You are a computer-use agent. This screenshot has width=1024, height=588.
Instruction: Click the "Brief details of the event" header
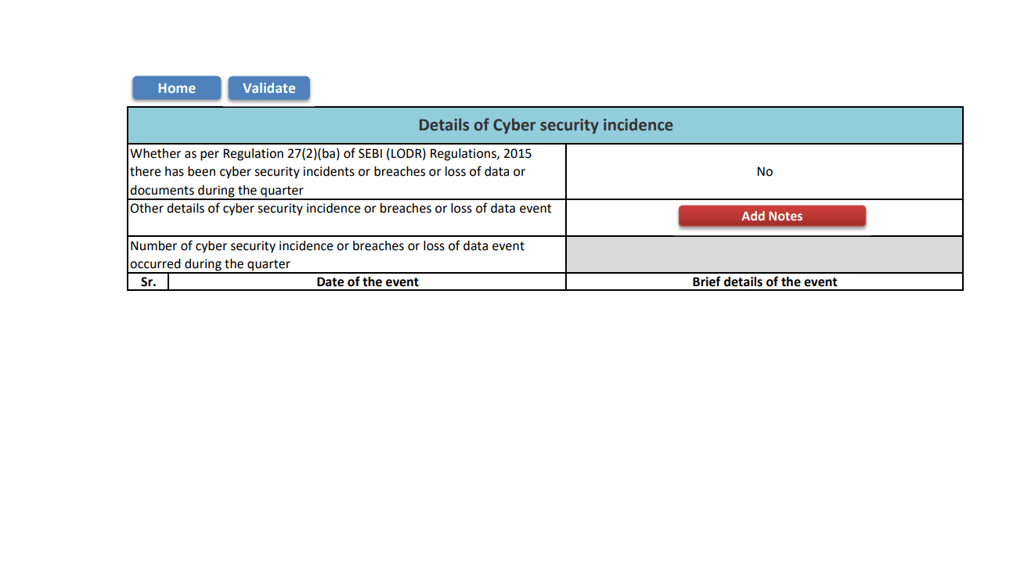[764, 282]
